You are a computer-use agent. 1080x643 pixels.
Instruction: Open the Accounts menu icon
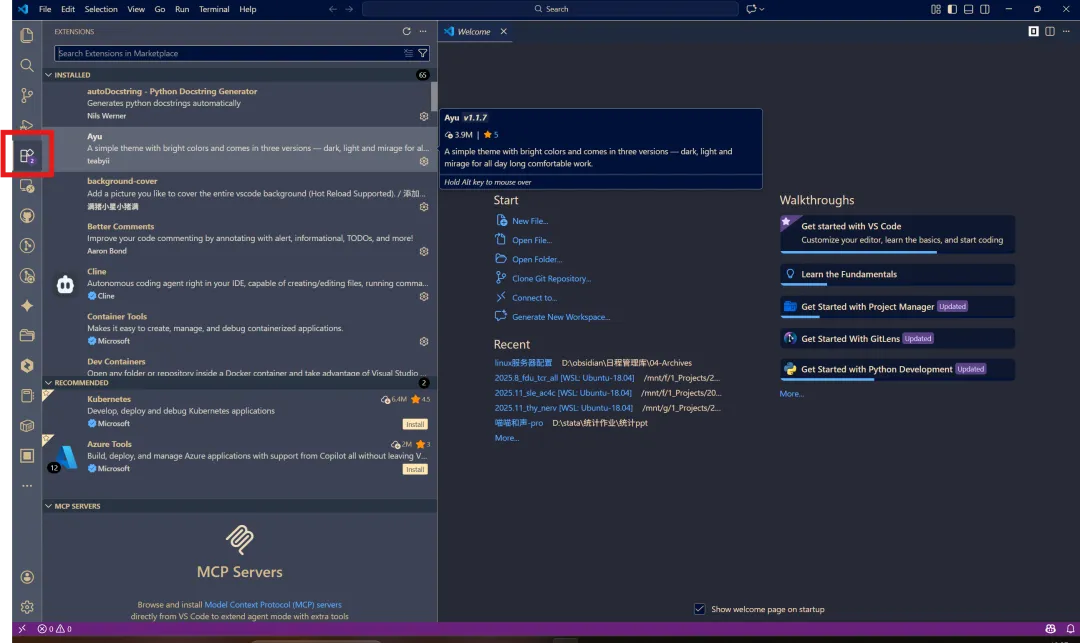tap(27, 577)
